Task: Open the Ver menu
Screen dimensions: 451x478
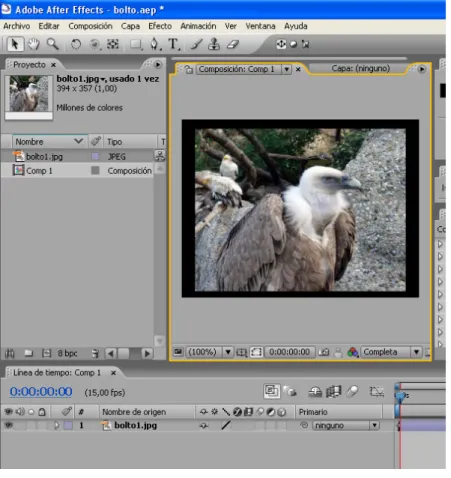Action: (x=230, y=26)
